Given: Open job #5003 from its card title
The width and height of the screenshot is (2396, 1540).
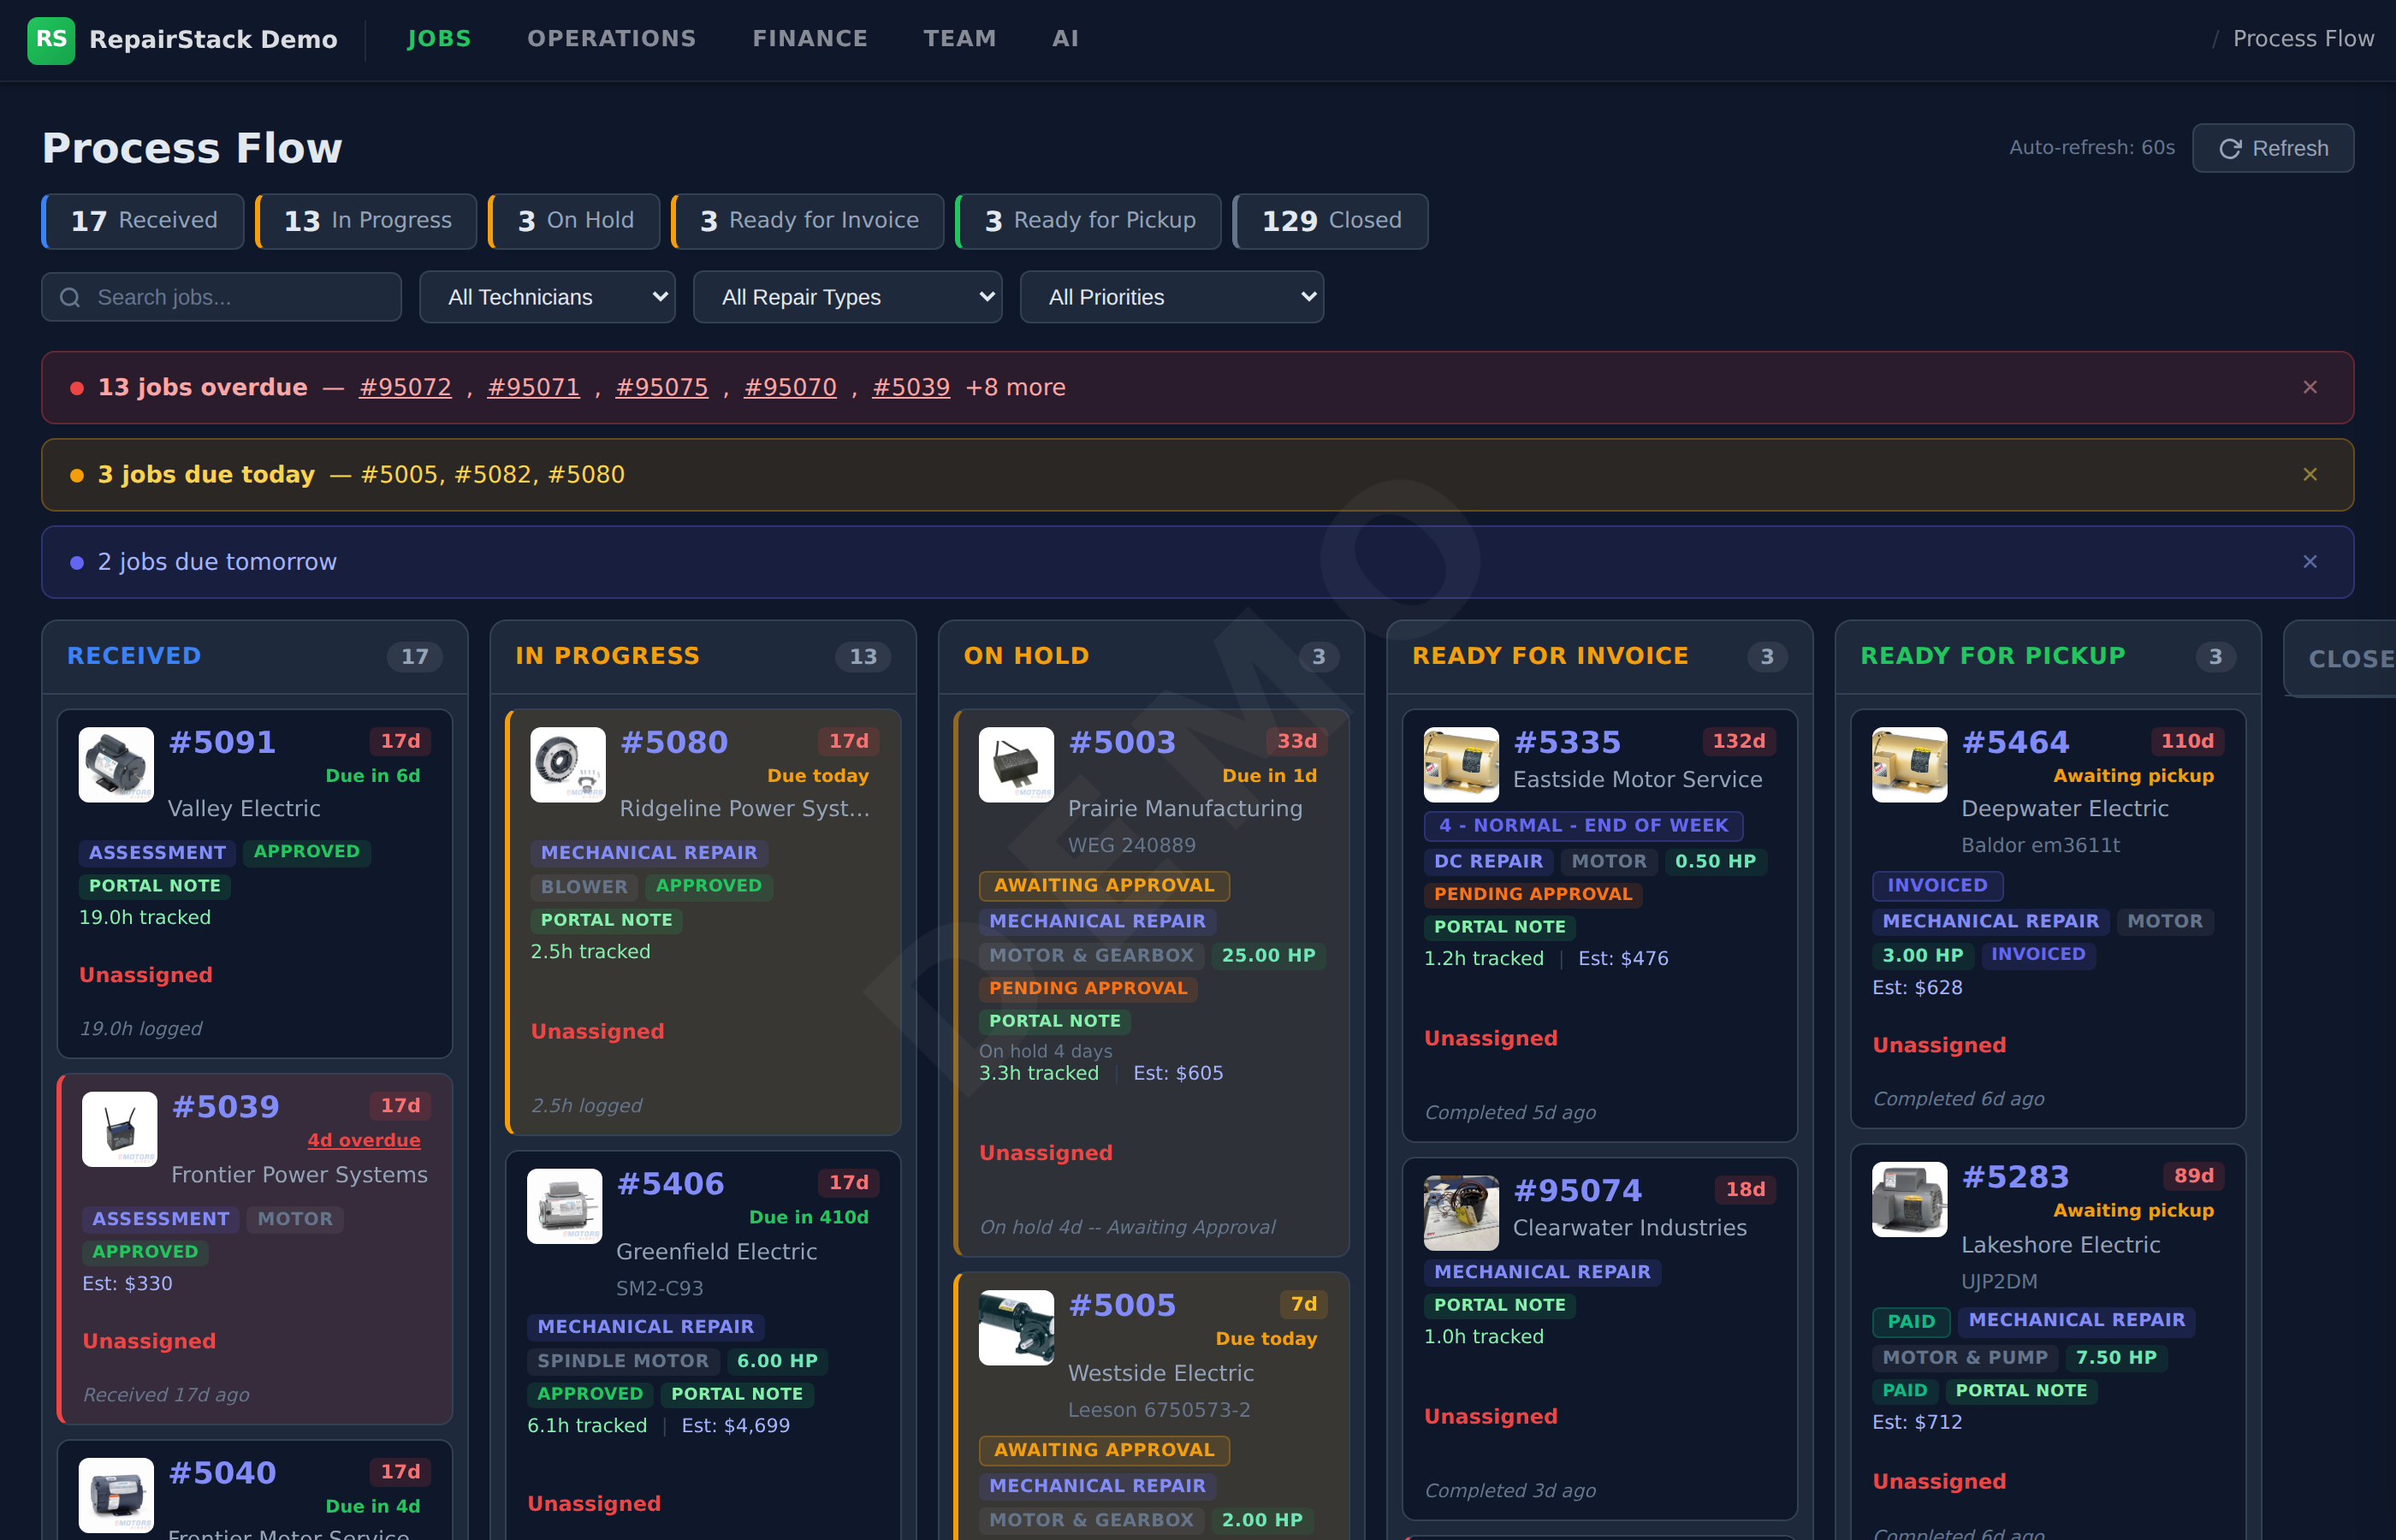Looking at the screenshot, I should point(1122,743).
